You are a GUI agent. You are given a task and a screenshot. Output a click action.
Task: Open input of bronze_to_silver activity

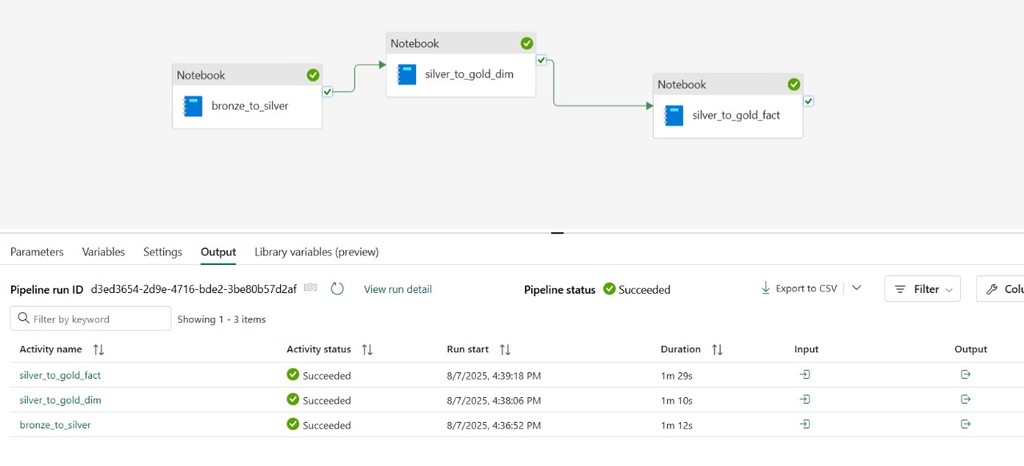(804, 424)
